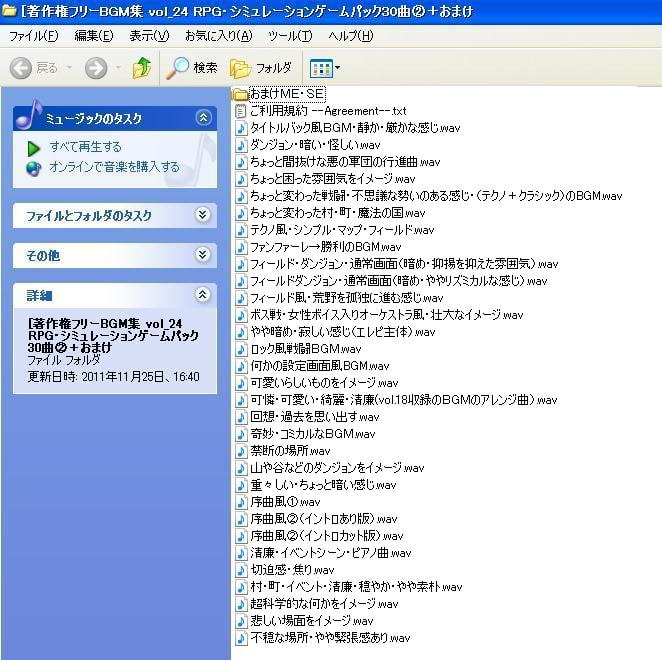This screenshot has height=660, width=662.
Task: Select icon of 奇妙・コミカルなBGM.wav
Action: pos(241,434)
